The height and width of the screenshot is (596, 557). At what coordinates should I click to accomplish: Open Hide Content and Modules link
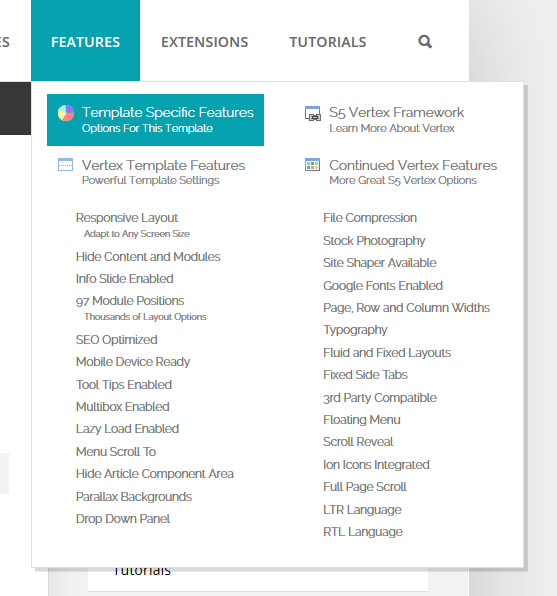[148, 257]
